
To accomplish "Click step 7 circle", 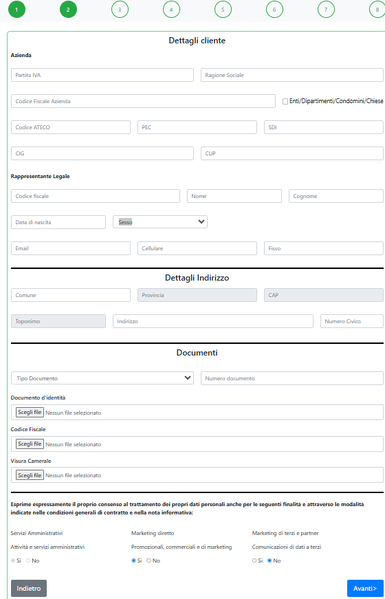I will point(326,10).
